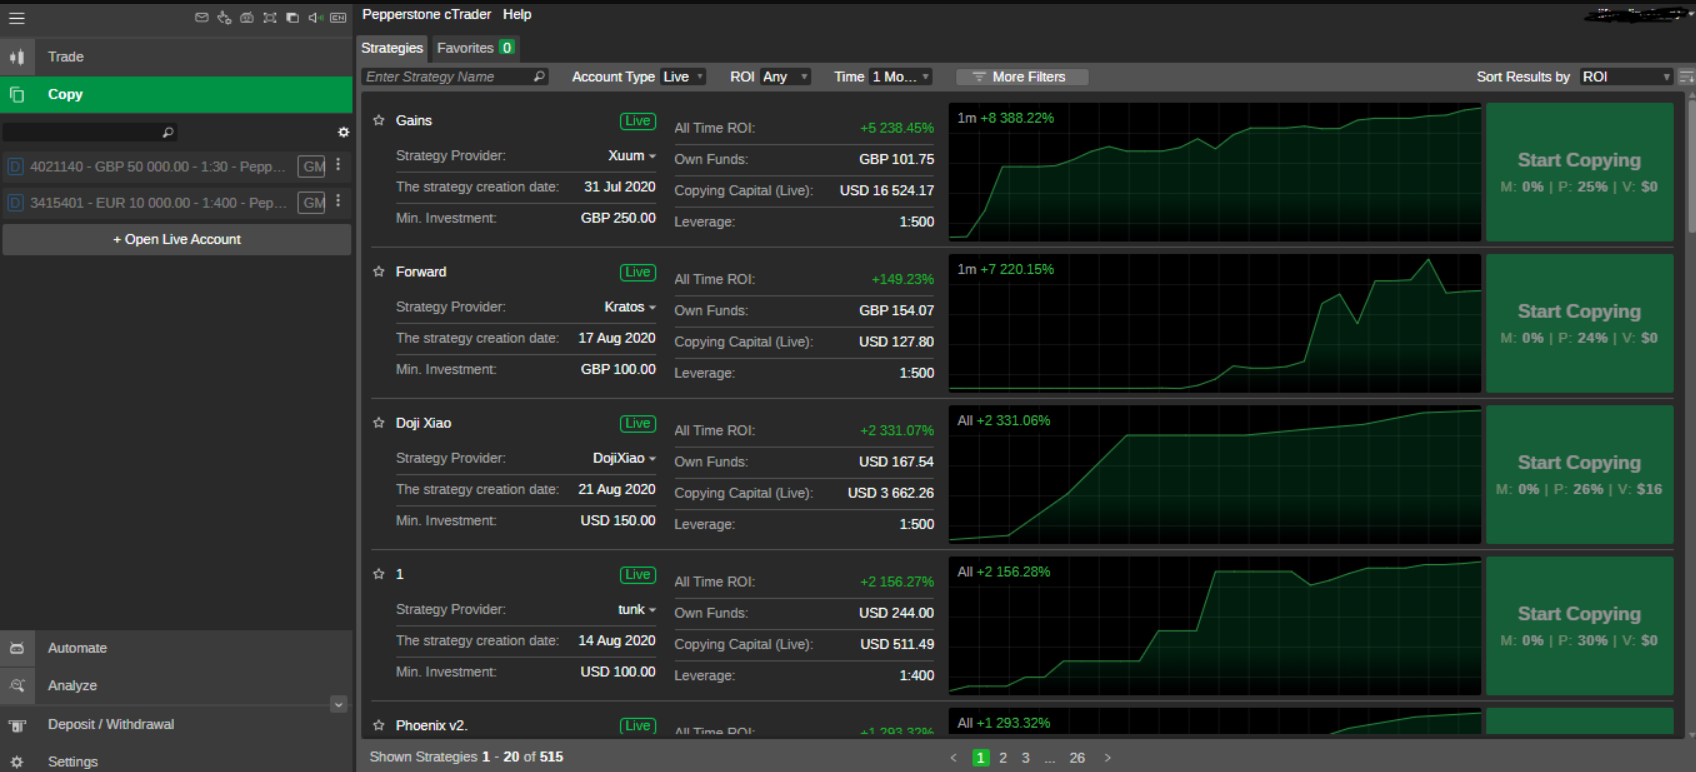Open the Gains ROI performance chart
1696x772 pixels.
(1214, 172)
